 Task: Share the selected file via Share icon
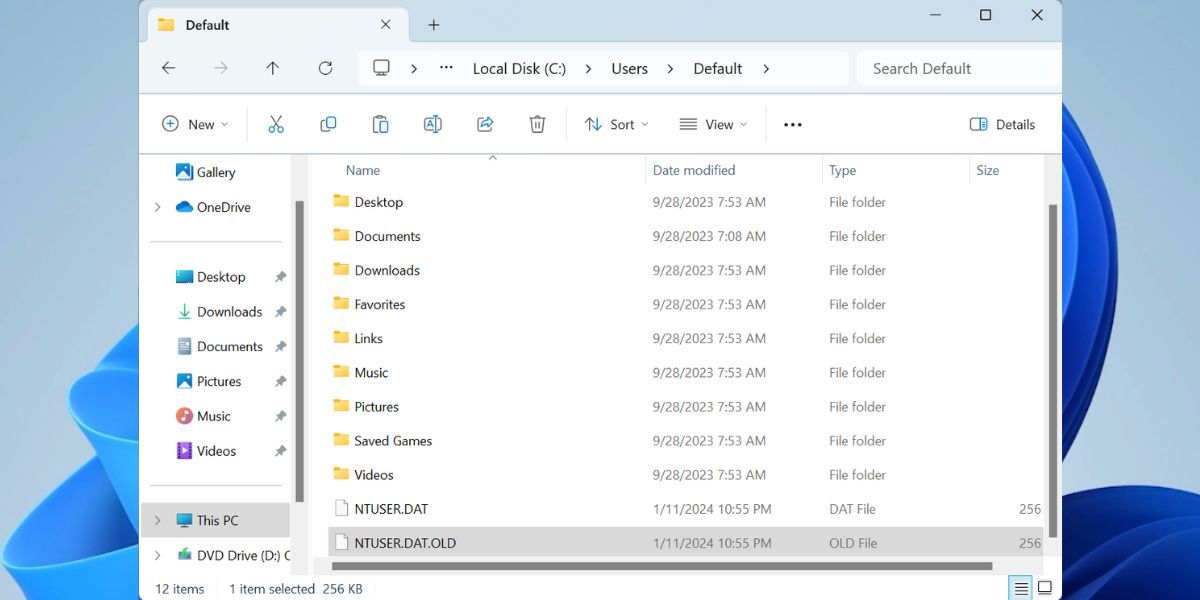coord(485,123)
